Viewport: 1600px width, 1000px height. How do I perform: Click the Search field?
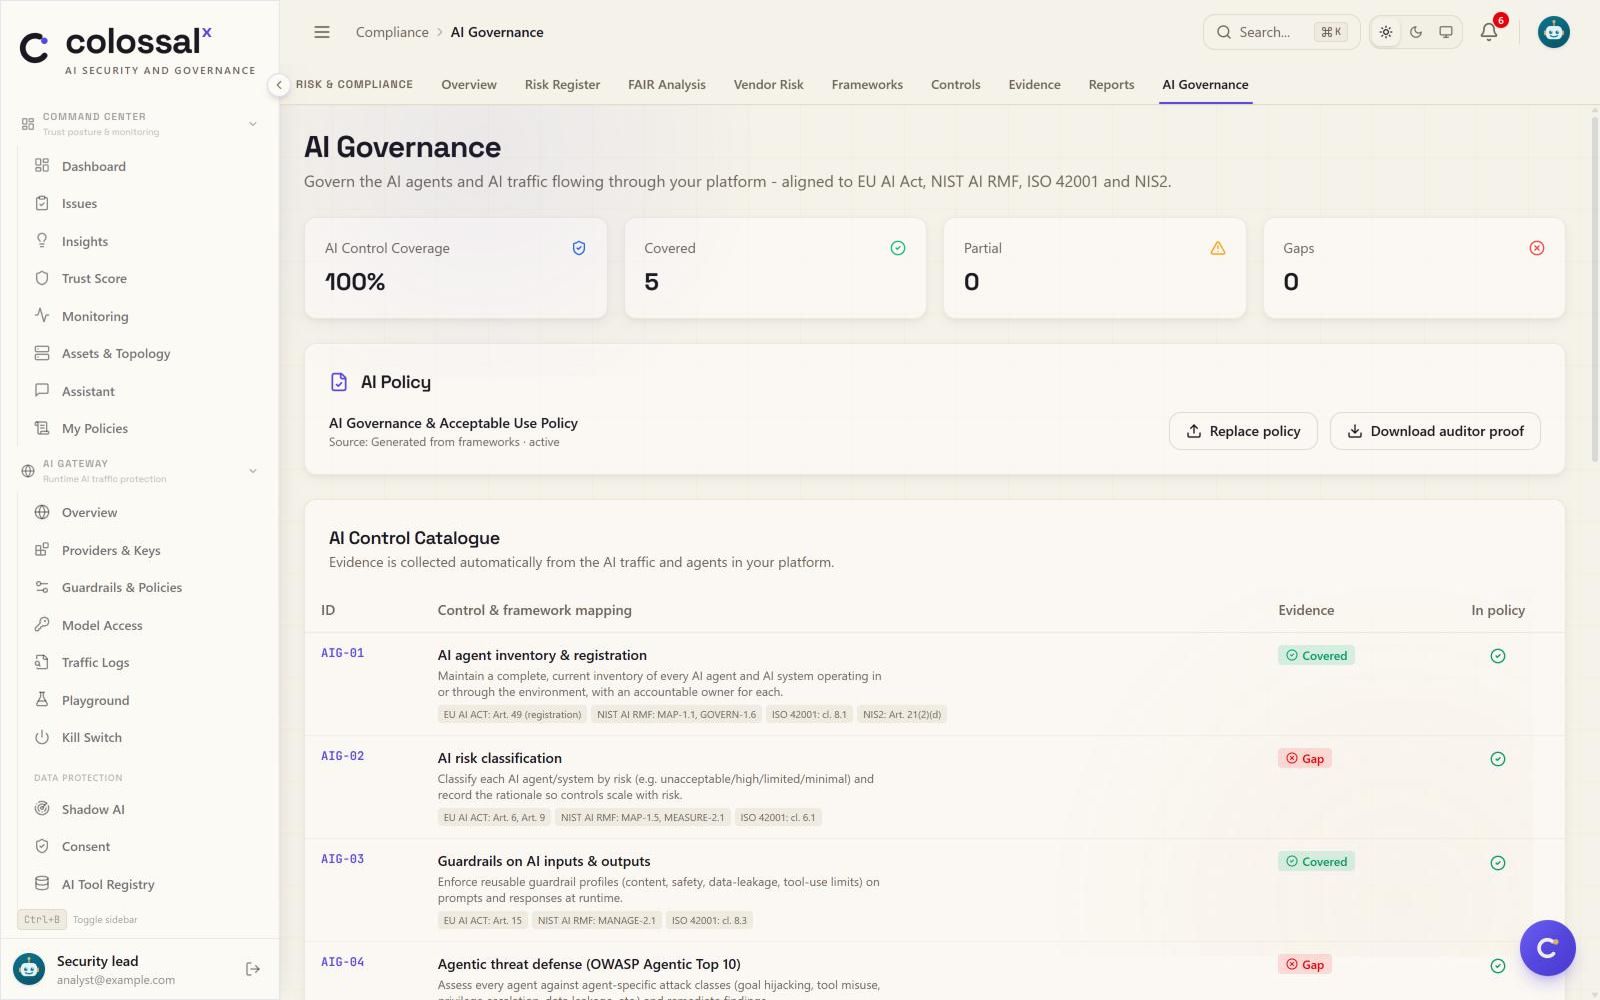point(1281,32)
